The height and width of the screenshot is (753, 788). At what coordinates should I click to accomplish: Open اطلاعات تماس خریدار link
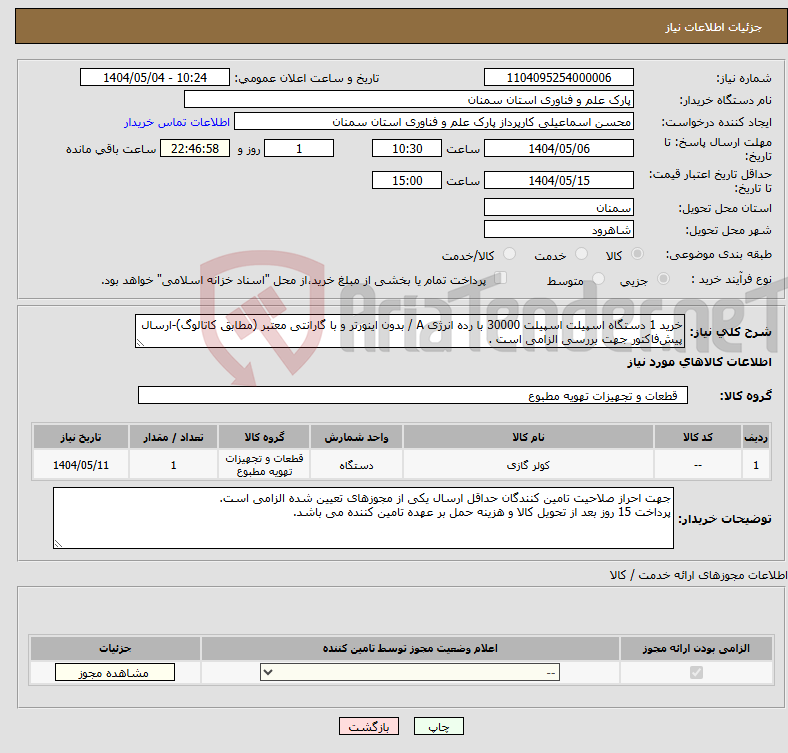177,122
